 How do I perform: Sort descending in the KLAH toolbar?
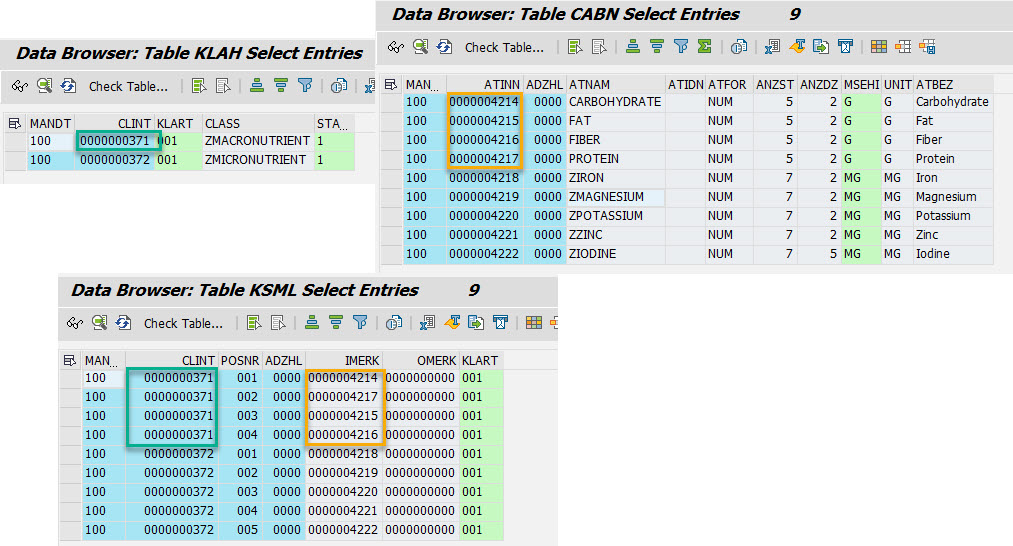[281, 85]
